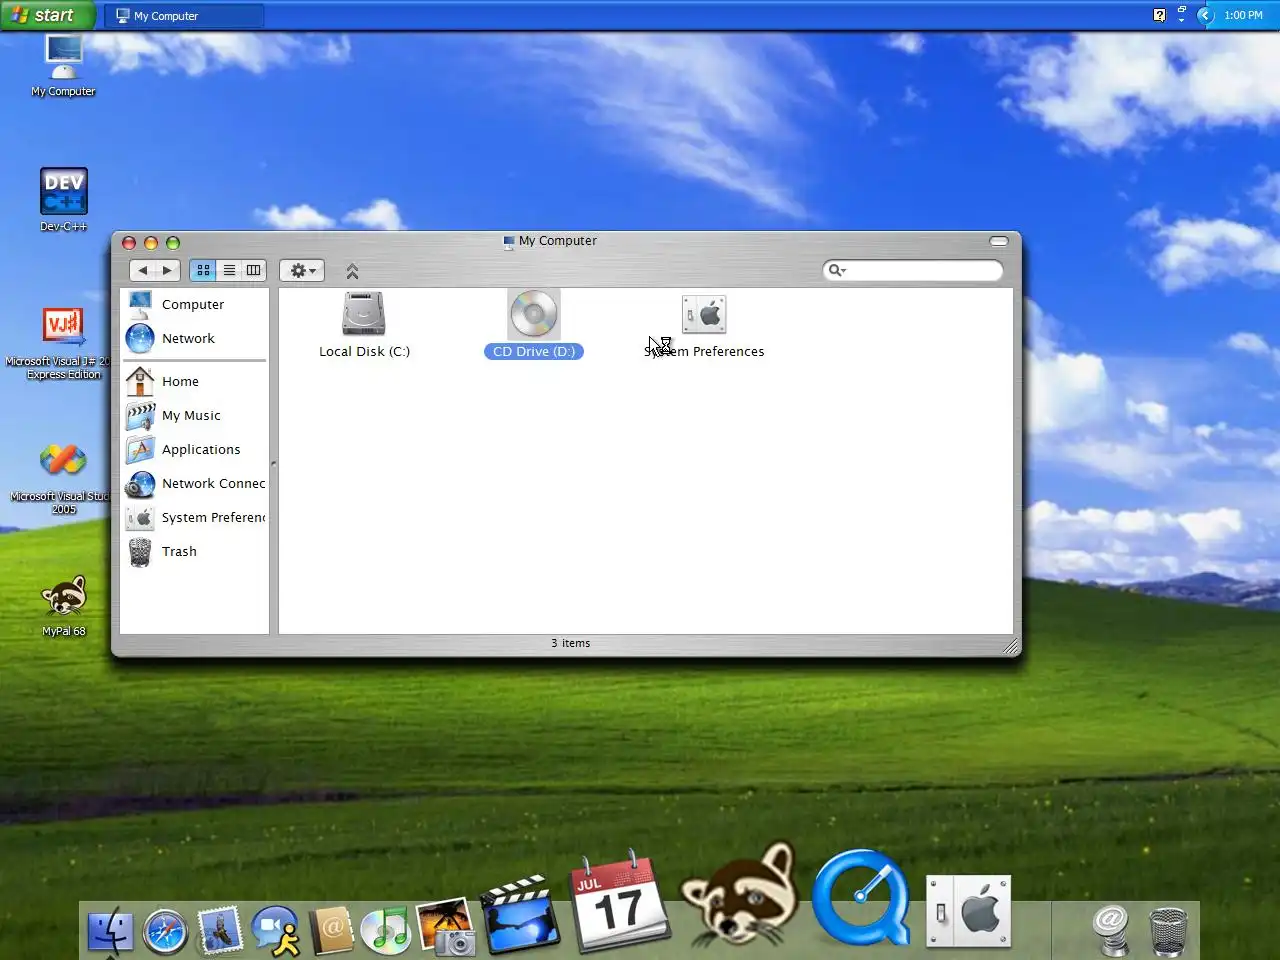Click the @ spring site icon in dock
The image size is (1280, 960).
[1110, 930]
